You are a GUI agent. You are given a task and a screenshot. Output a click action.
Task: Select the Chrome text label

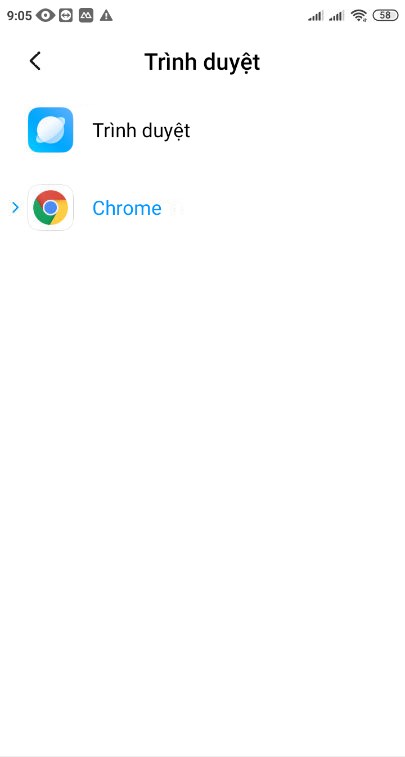pyautogui.click(x=127, y=208)
